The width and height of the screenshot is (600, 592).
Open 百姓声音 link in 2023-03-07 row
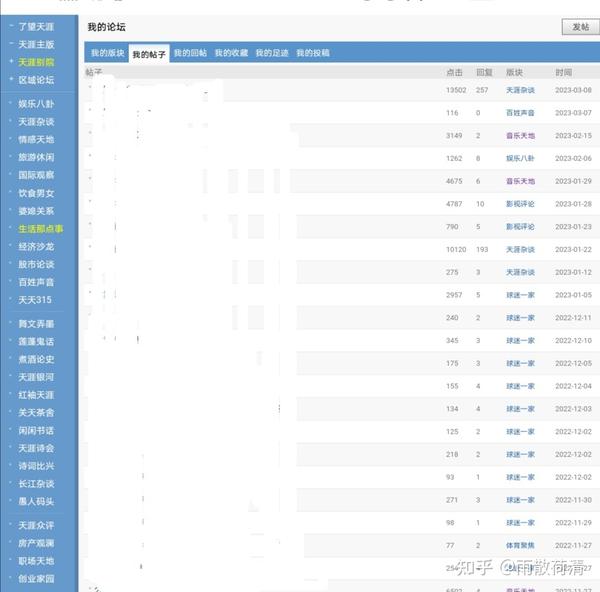click(520, 113)
